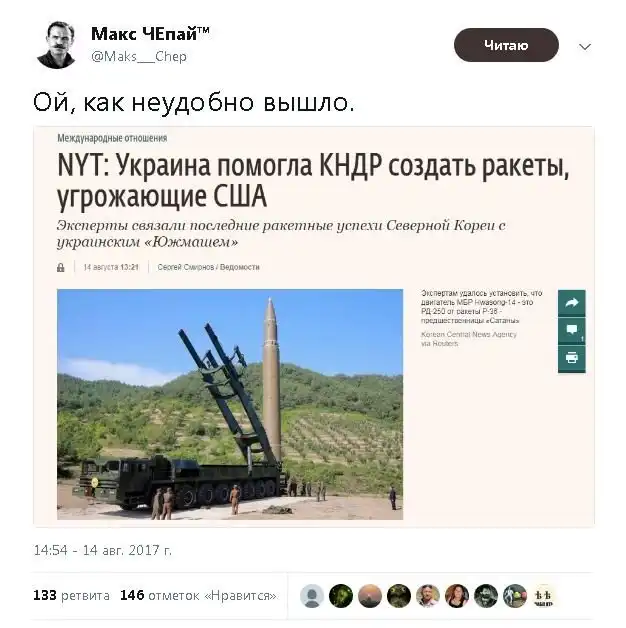Toggle the Читаю follow button
The width and height of the screenshot is (626, 628).
click(506, 45)
